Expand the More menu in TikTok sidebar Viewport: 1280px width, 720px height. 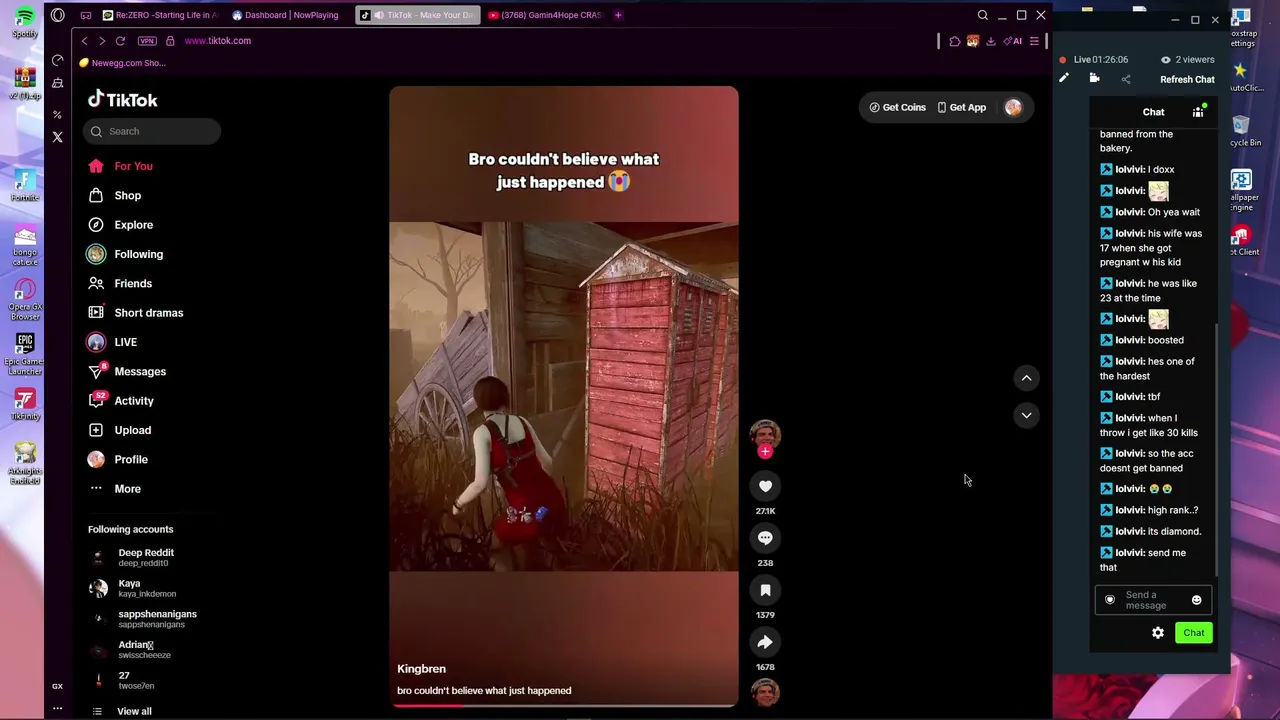click(115, 489)
